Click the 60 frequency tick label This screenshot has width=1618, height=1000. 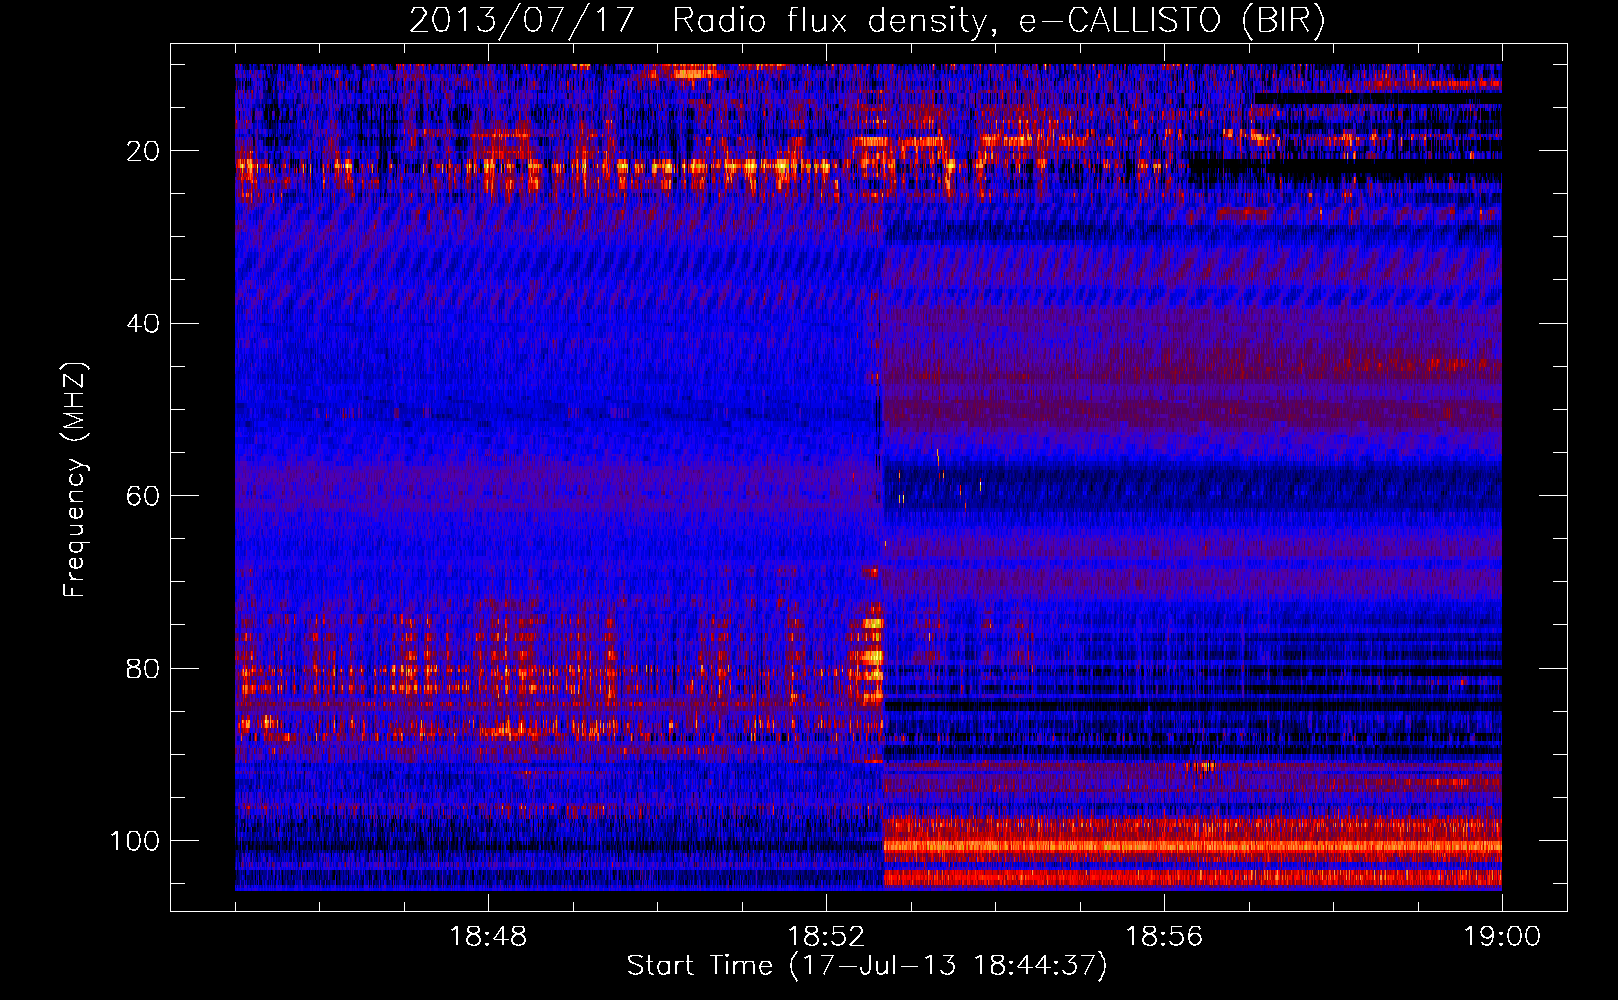143,496
